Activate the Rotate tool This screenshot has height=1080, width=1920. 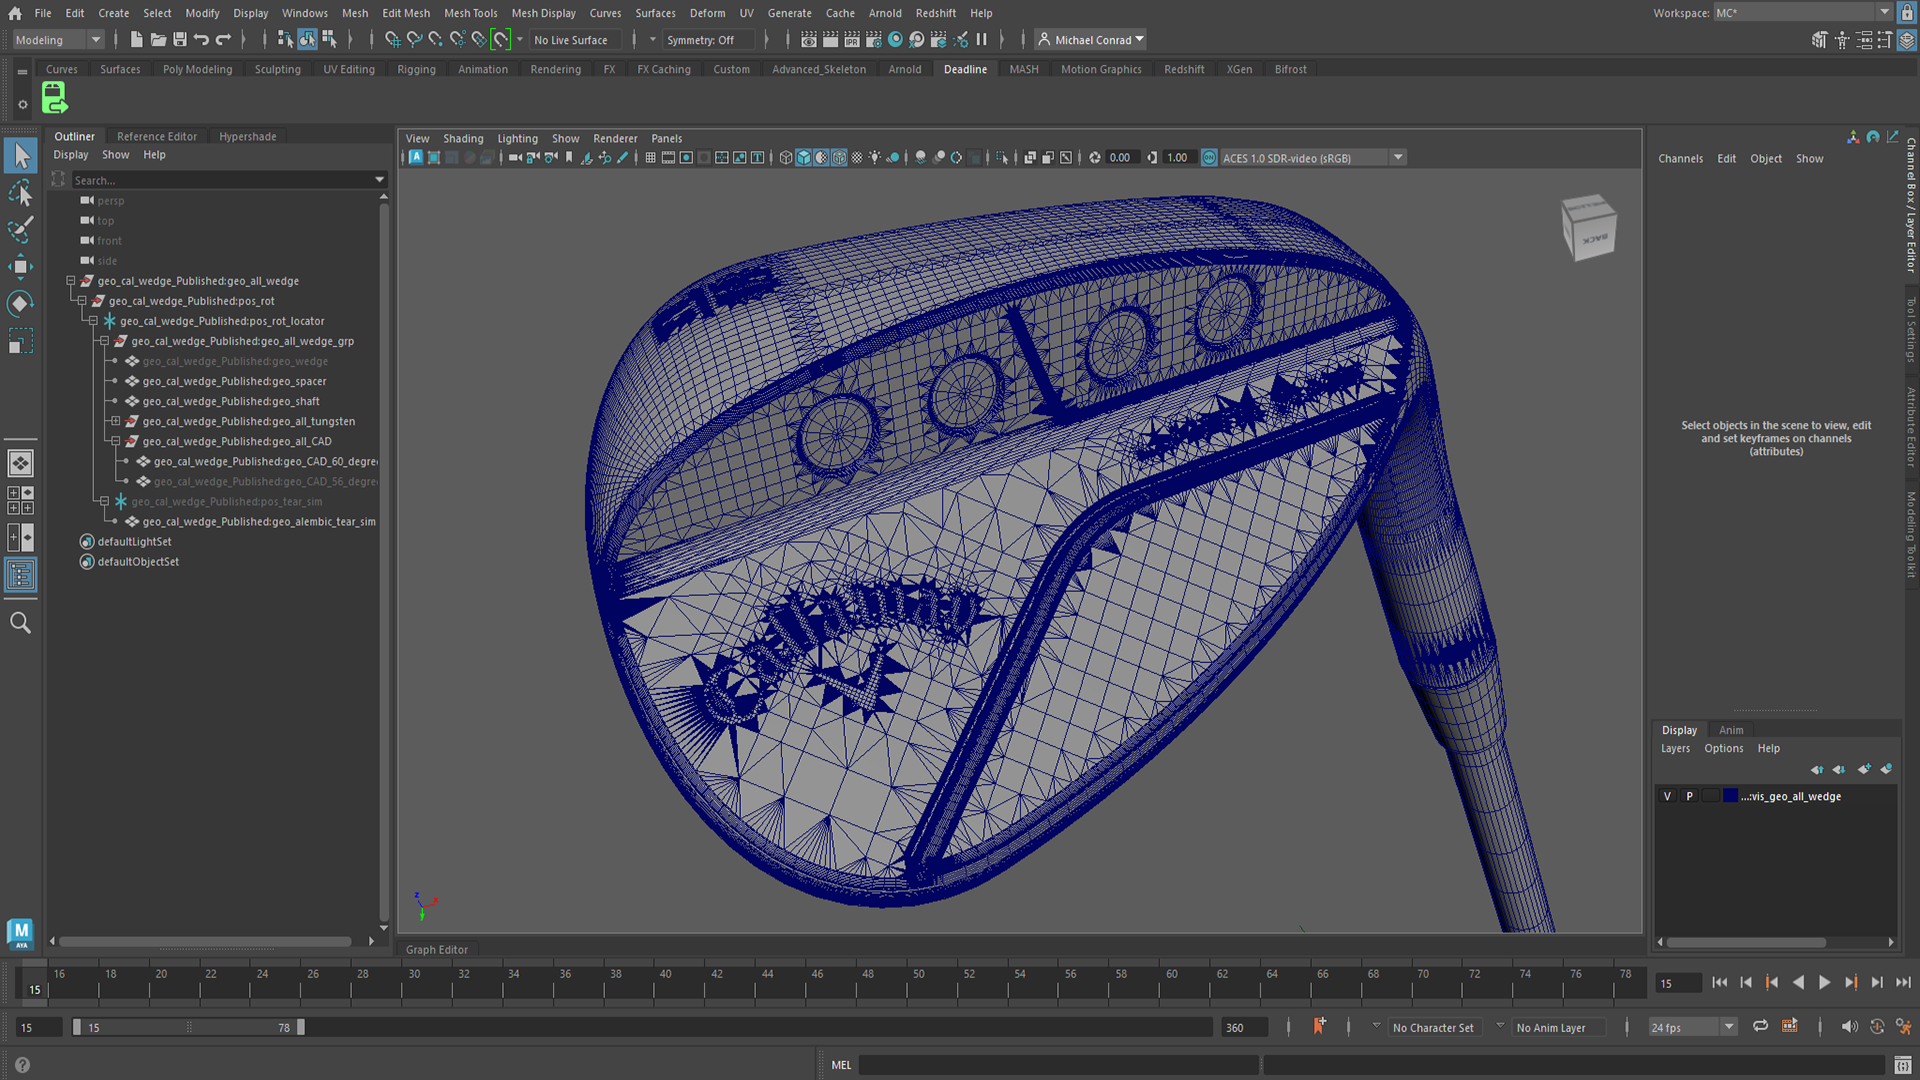pyautogui.click(x=20, y=304)
